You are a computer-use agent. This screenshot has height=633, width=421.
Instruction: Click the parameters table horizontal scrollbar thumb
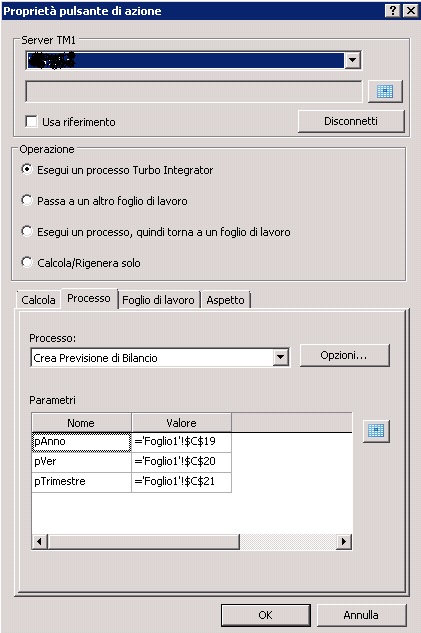143,541
